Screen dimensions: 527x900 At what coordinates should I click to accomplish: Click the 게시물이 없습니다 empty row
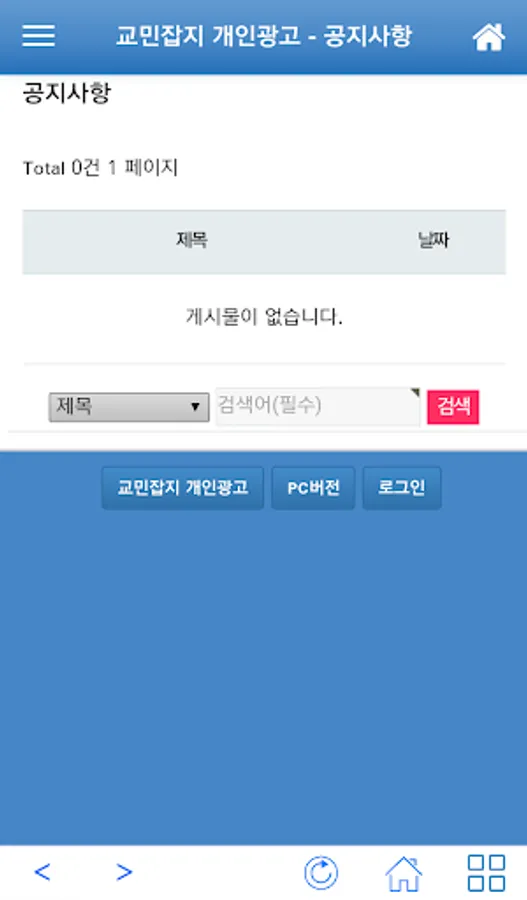264,317
